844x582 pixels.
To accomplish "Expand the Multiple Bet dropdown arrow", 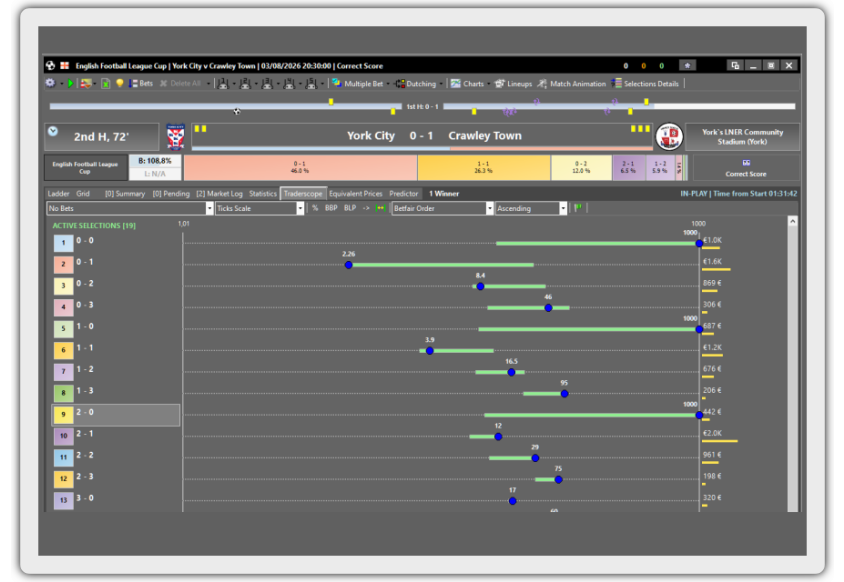I will pos(388,84).
